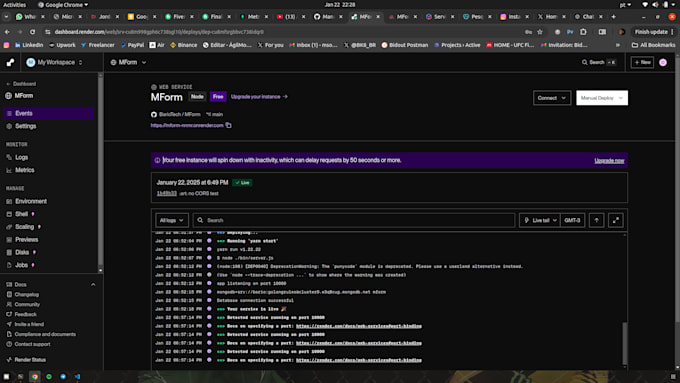The width and height of the screenshot is (680, 383).
Task: Open Disks in the sidebar
Action: tap(22, 252)
